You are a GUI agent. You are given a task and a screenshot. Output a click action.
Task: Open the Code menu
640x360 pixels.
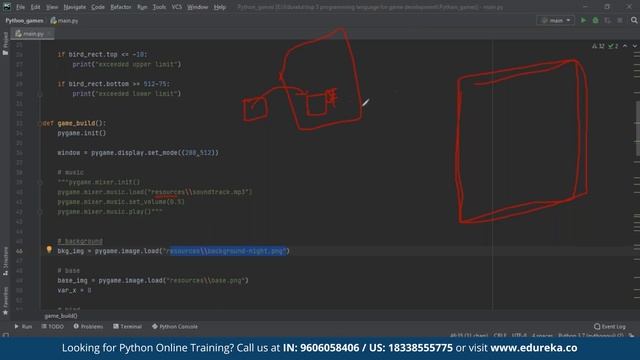(98, 7)
